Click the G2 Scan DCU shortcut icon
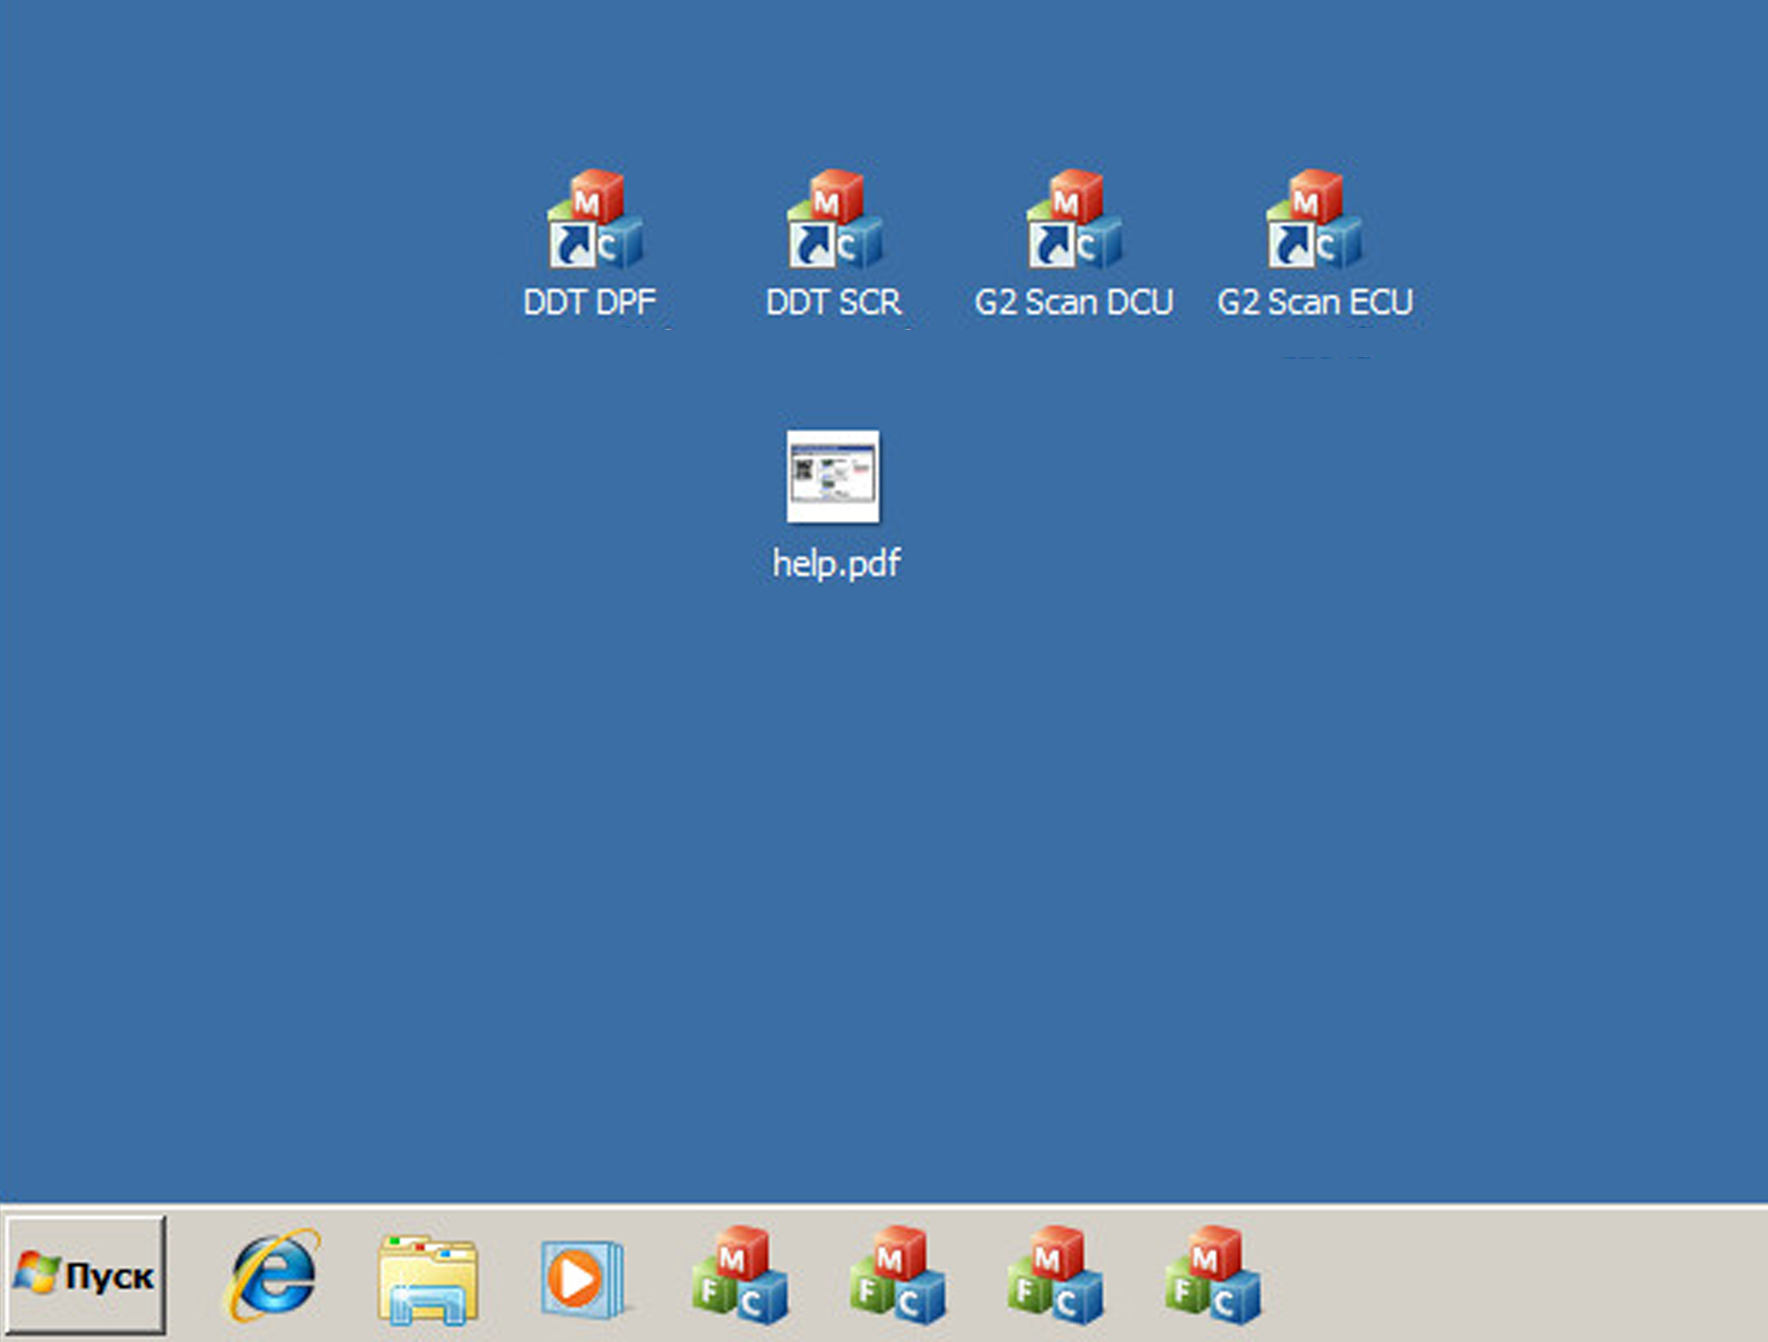This screenshot has width=1768, height=1342. tap(1074, 221)
